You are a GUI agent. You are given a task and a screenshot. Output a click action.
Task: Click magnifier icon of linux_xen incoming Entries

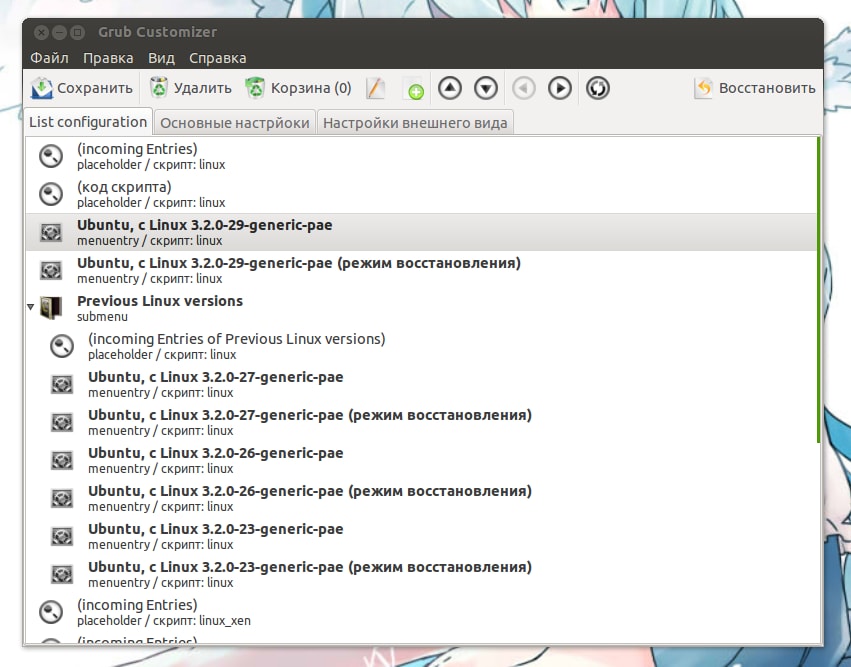(51, 612)
